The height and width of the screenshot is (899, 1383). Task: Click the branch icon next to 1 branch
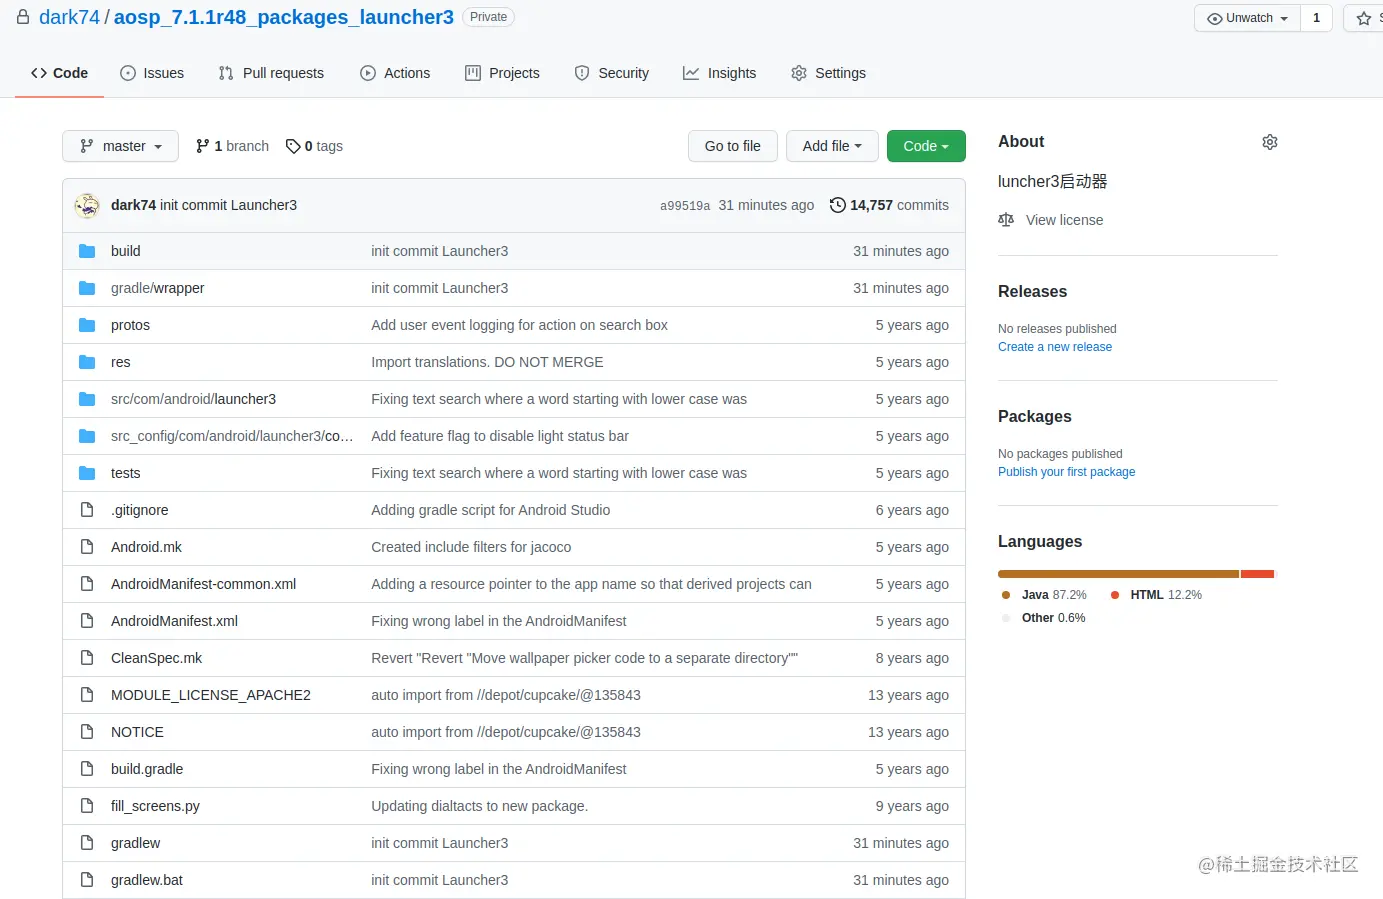click(203, 146)
